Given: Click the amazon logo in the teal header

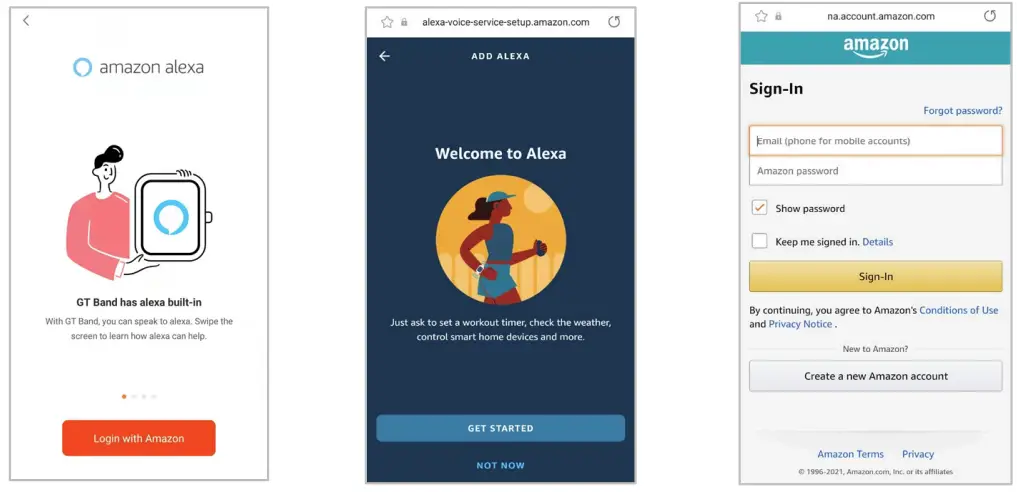Looking at the screenshot, I should pyautogui.click(x=876, y=47).
